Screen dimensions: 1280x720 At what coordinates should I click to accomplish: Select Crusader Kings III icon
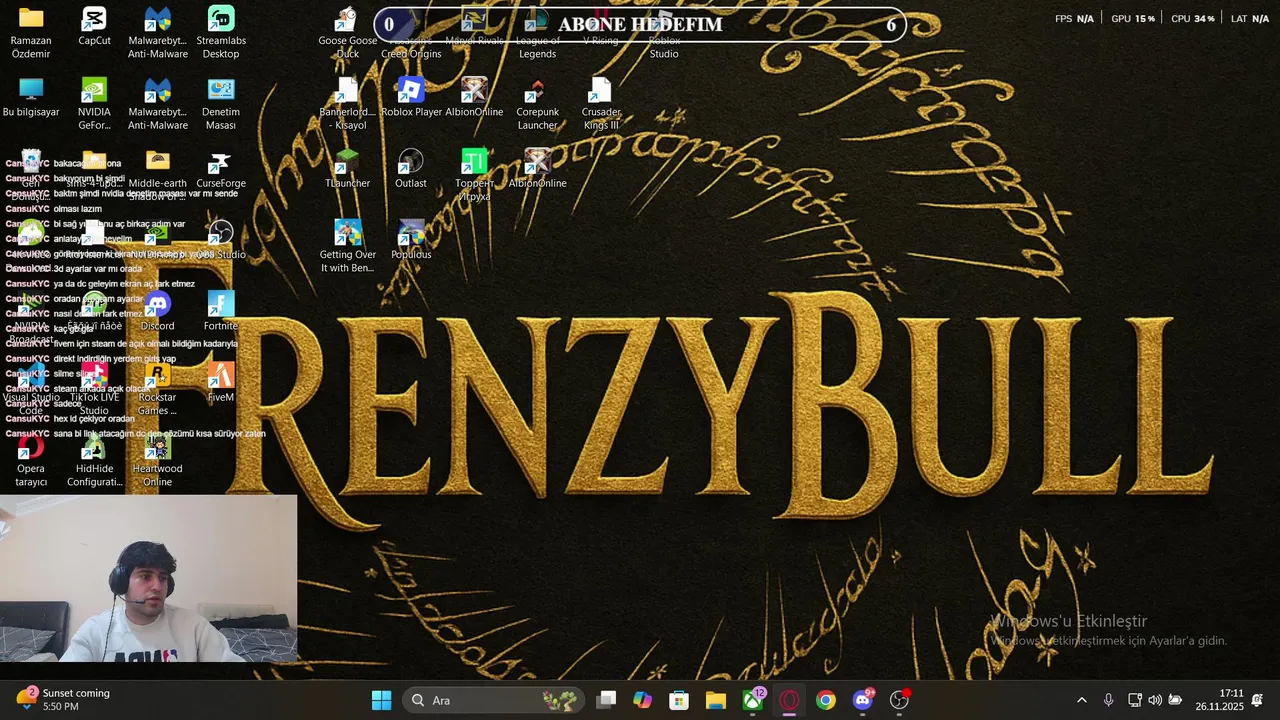point(601,104)
